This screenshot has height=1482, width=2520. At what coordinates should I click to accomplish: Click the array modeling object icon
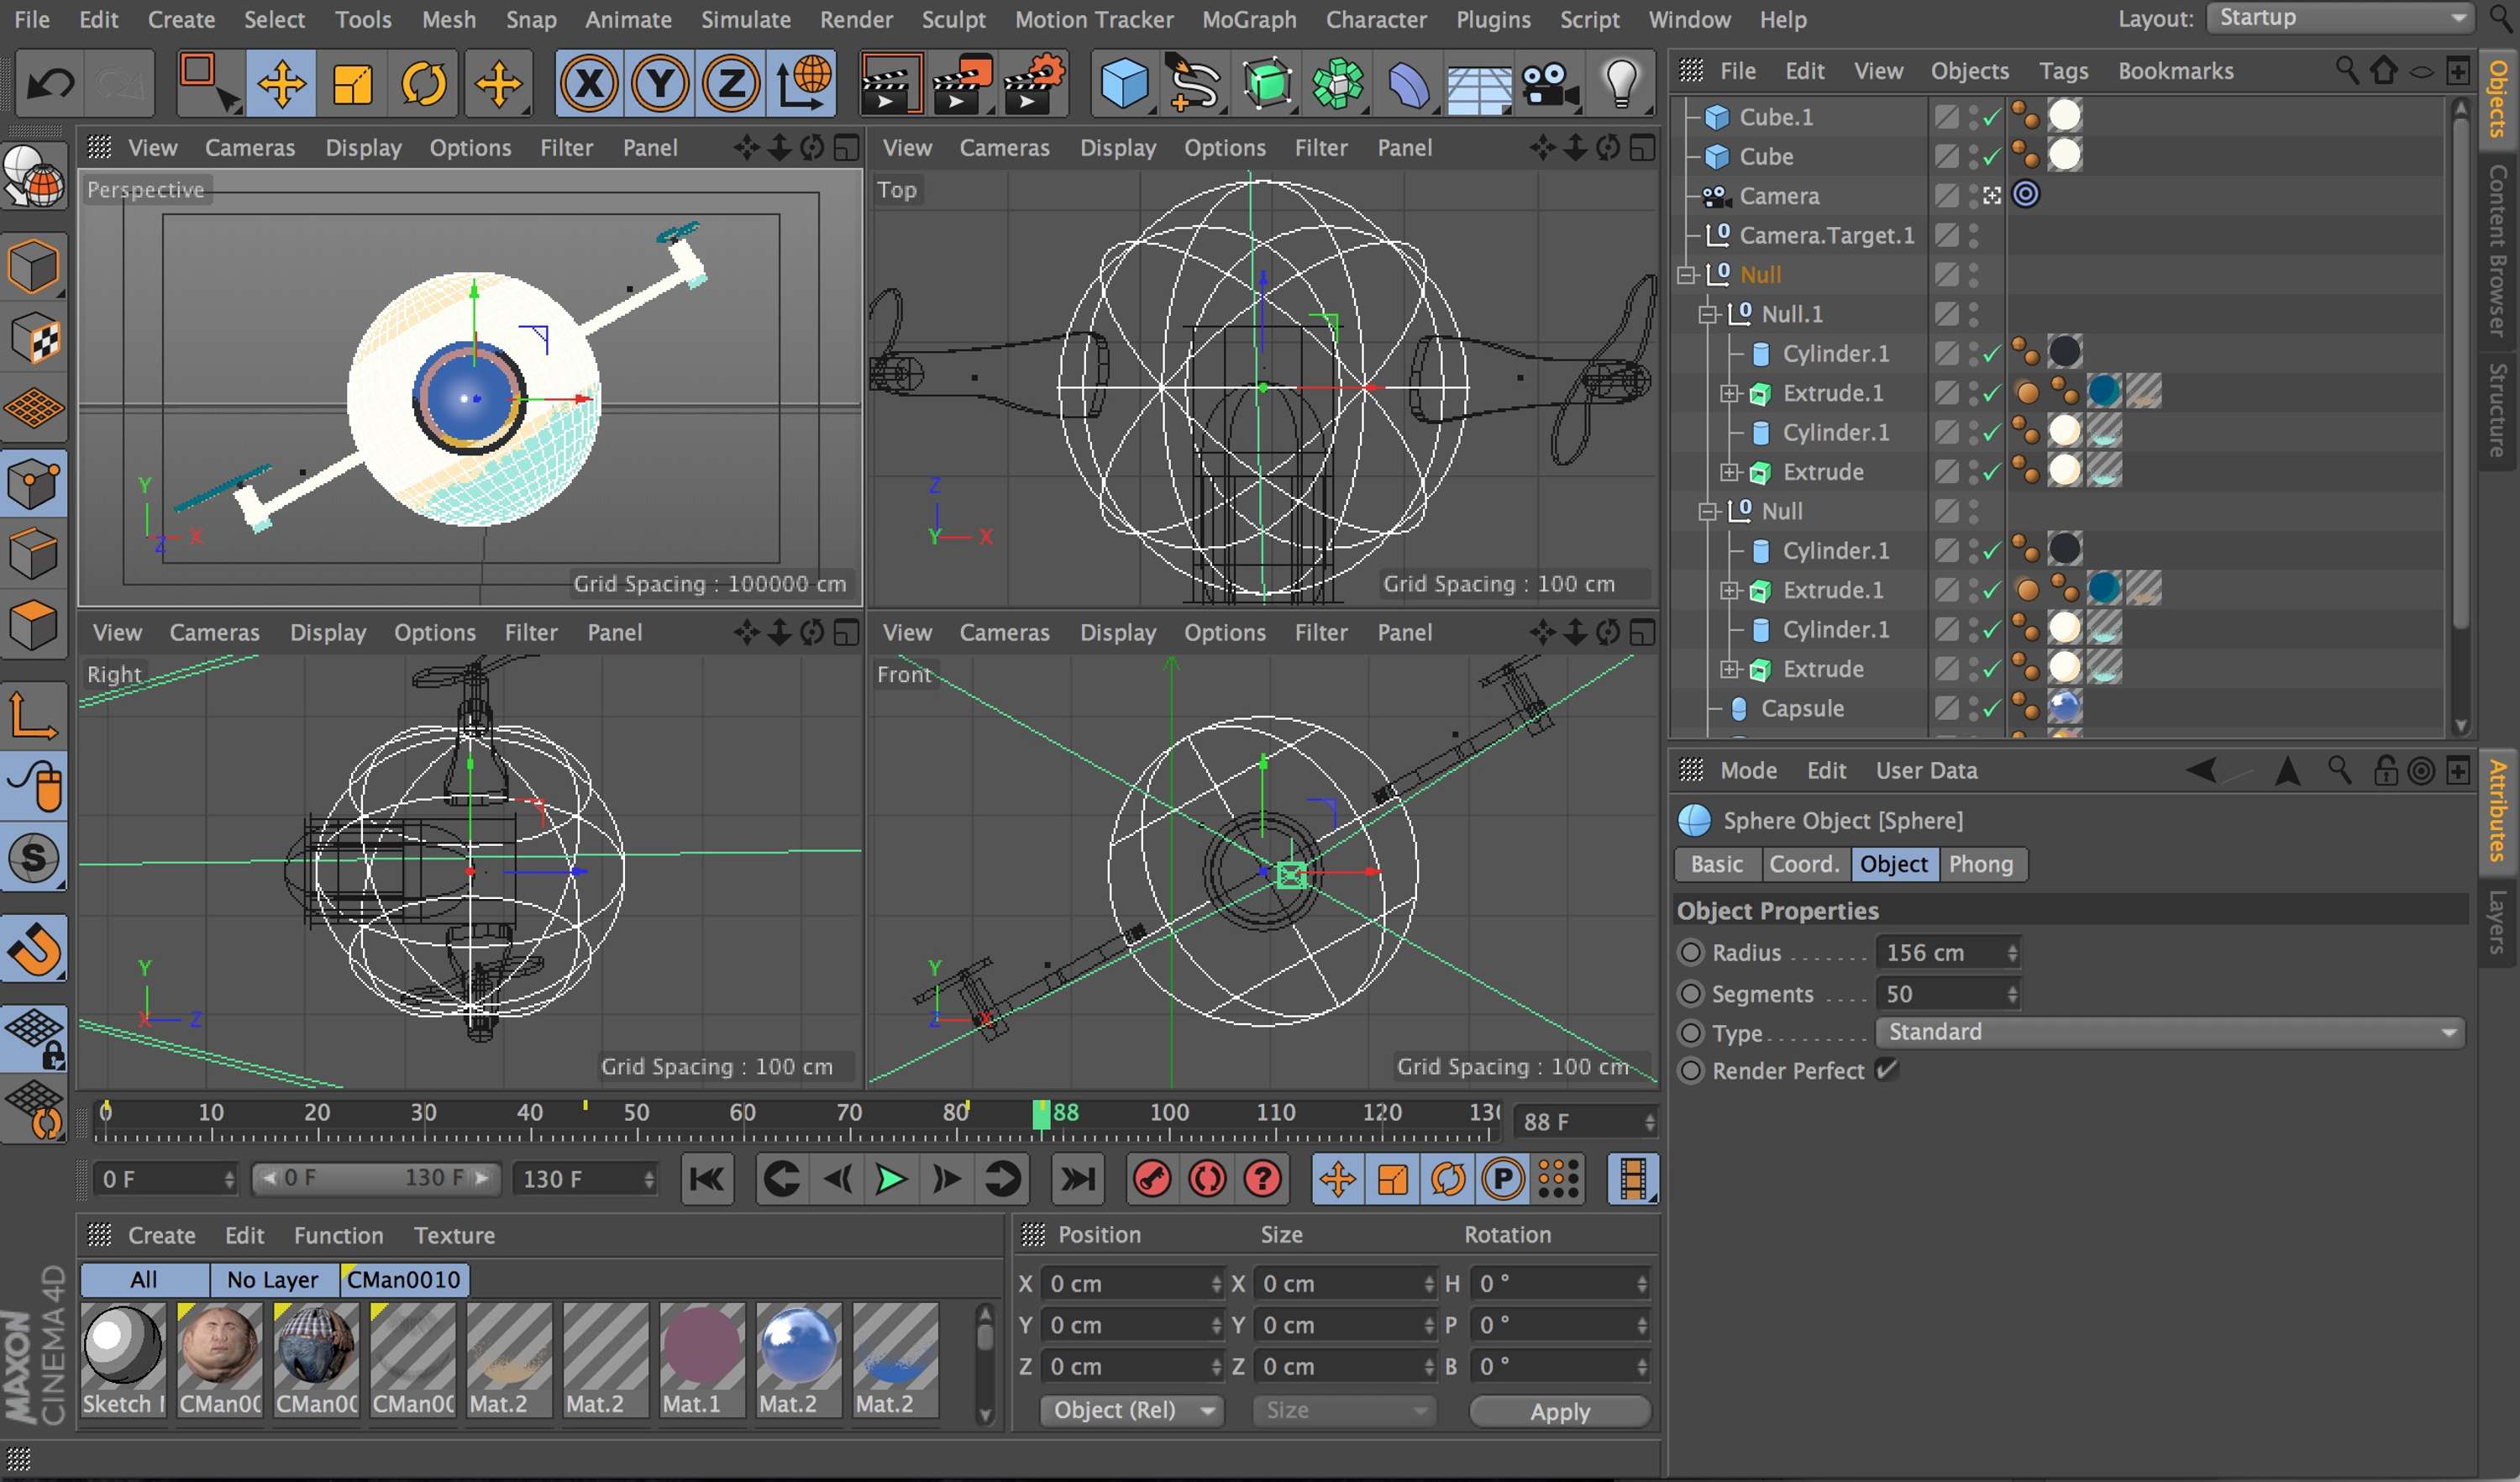[x=1337, y=84]
